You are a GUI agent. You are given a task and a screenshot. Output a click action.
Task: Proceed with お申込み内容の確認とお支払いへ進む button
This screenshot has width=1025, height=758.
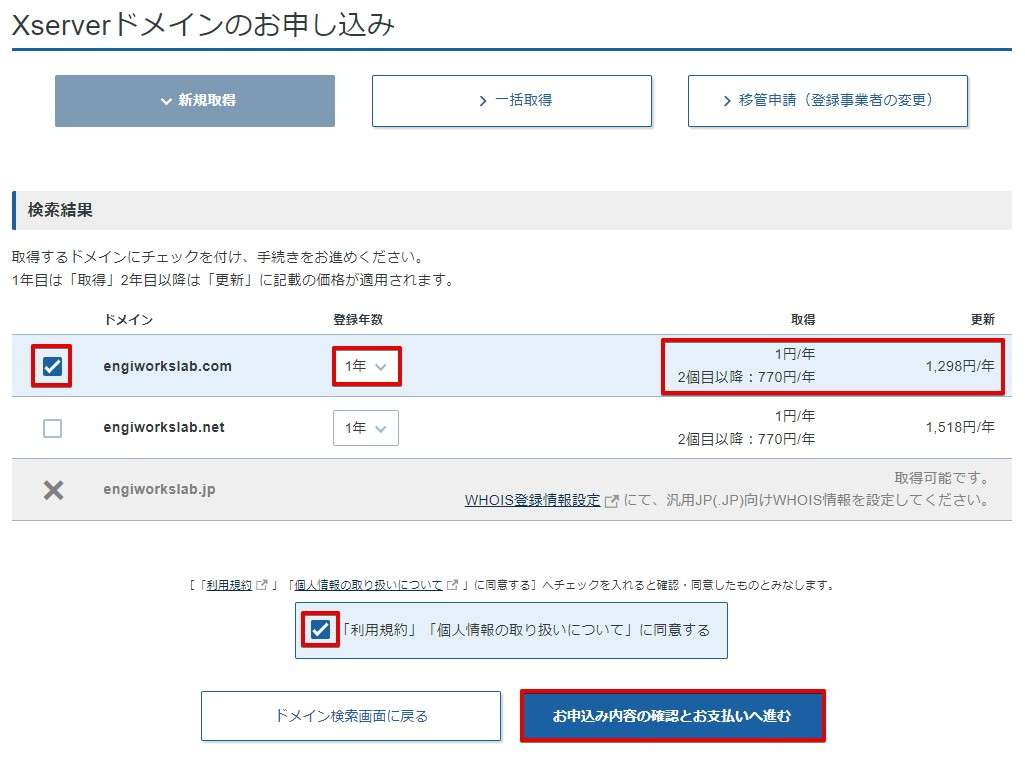point(673,716)
